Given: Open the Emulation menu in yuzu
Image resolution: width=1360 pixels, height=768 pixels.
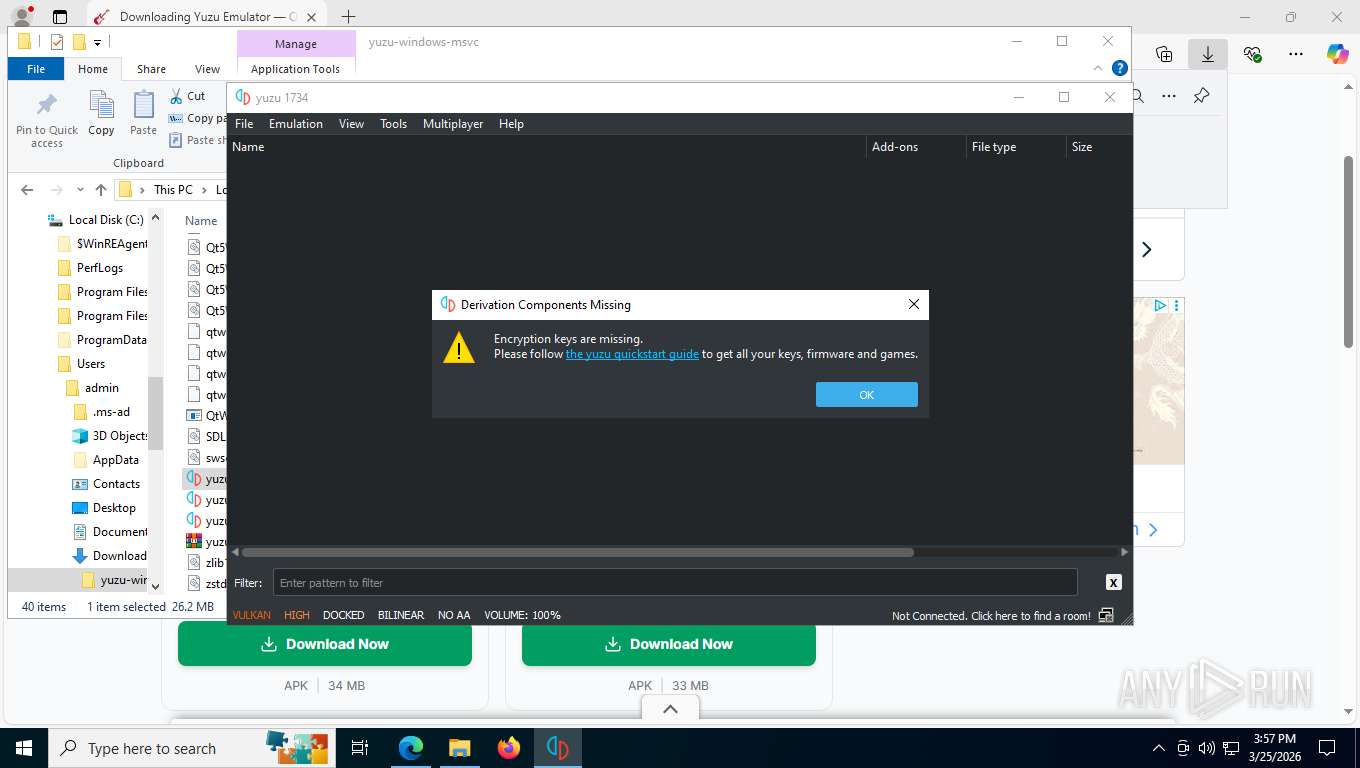Looking at the screenshot, I should [x=296, y=124].
